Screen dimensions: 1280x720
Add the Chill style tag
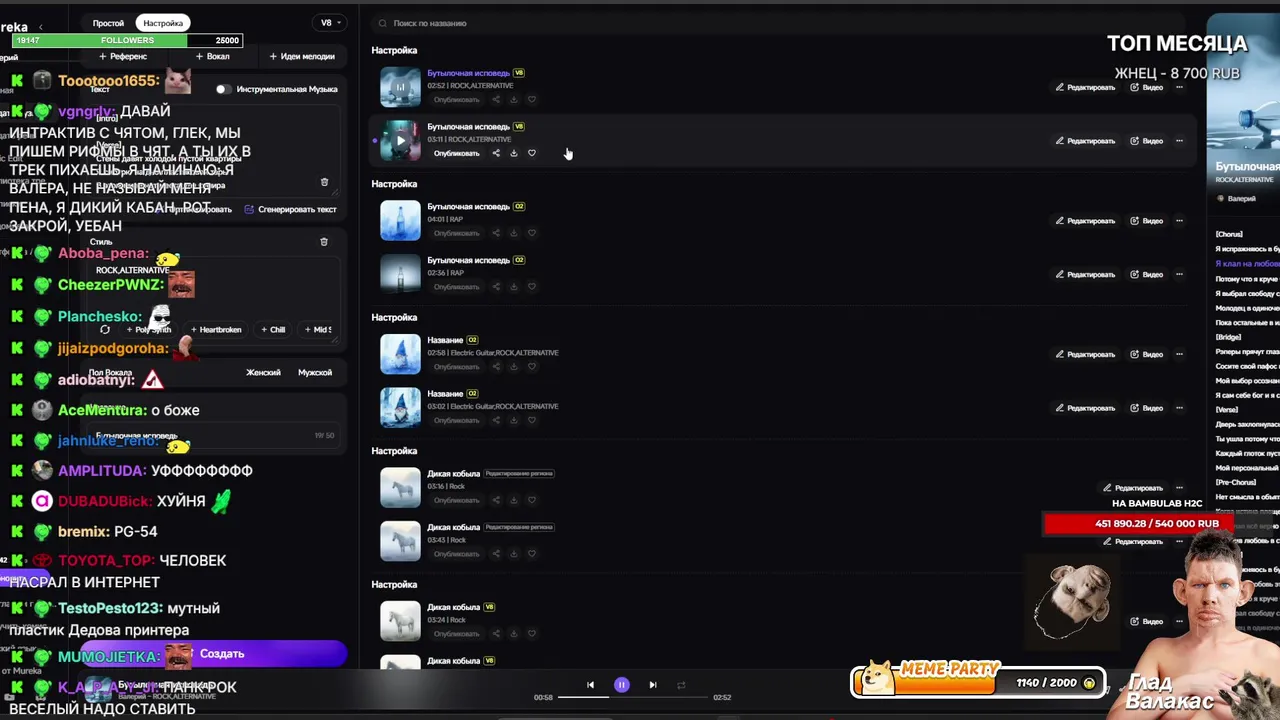coord(272,329)
